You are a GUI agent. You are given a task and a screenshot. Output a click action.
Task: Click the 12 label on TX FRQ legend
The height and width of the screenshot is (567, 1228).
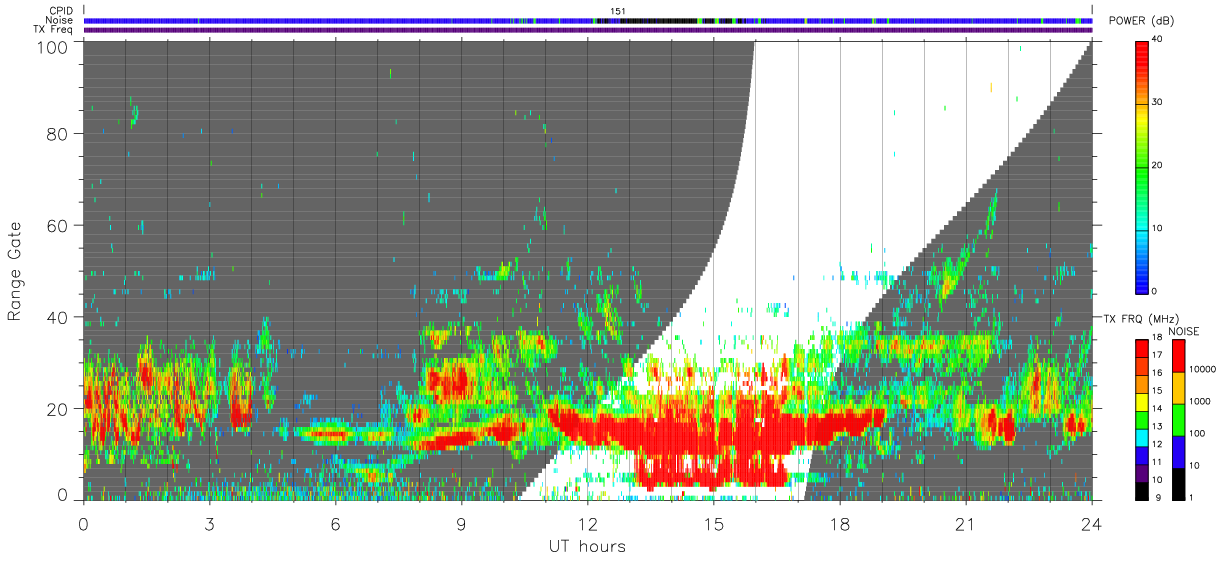coord(1158,444)
